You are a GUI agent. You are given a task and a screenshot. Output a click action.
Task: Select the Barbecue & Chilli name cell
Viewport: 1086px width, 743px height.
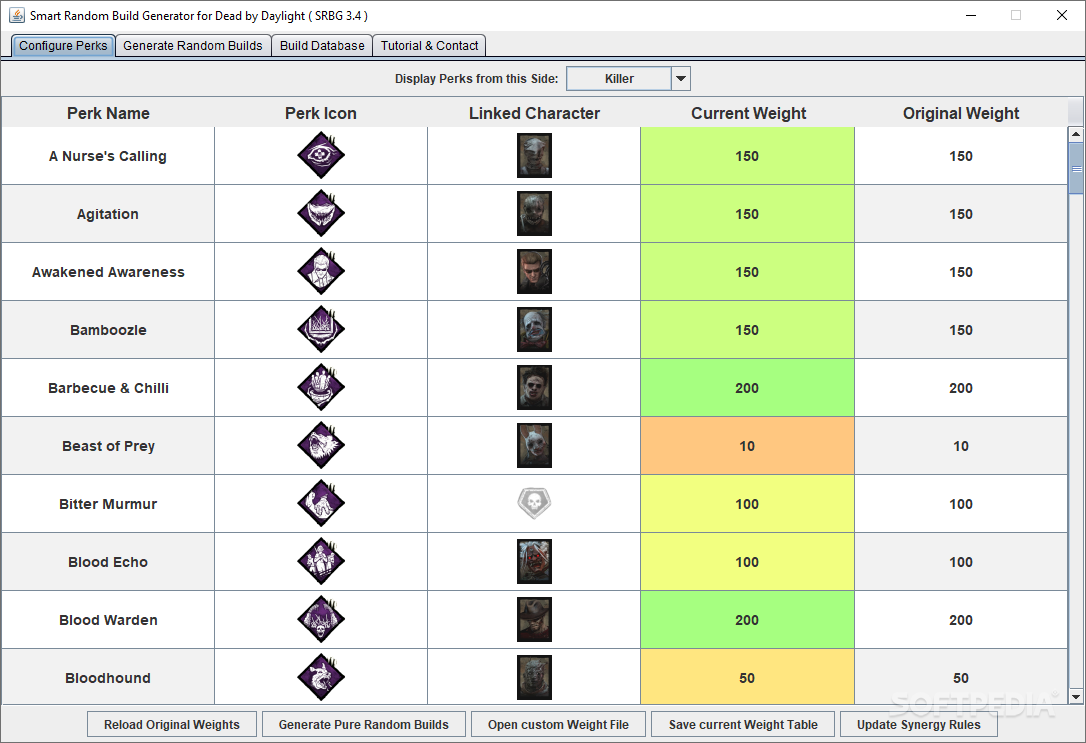click(x=108, y=388)
